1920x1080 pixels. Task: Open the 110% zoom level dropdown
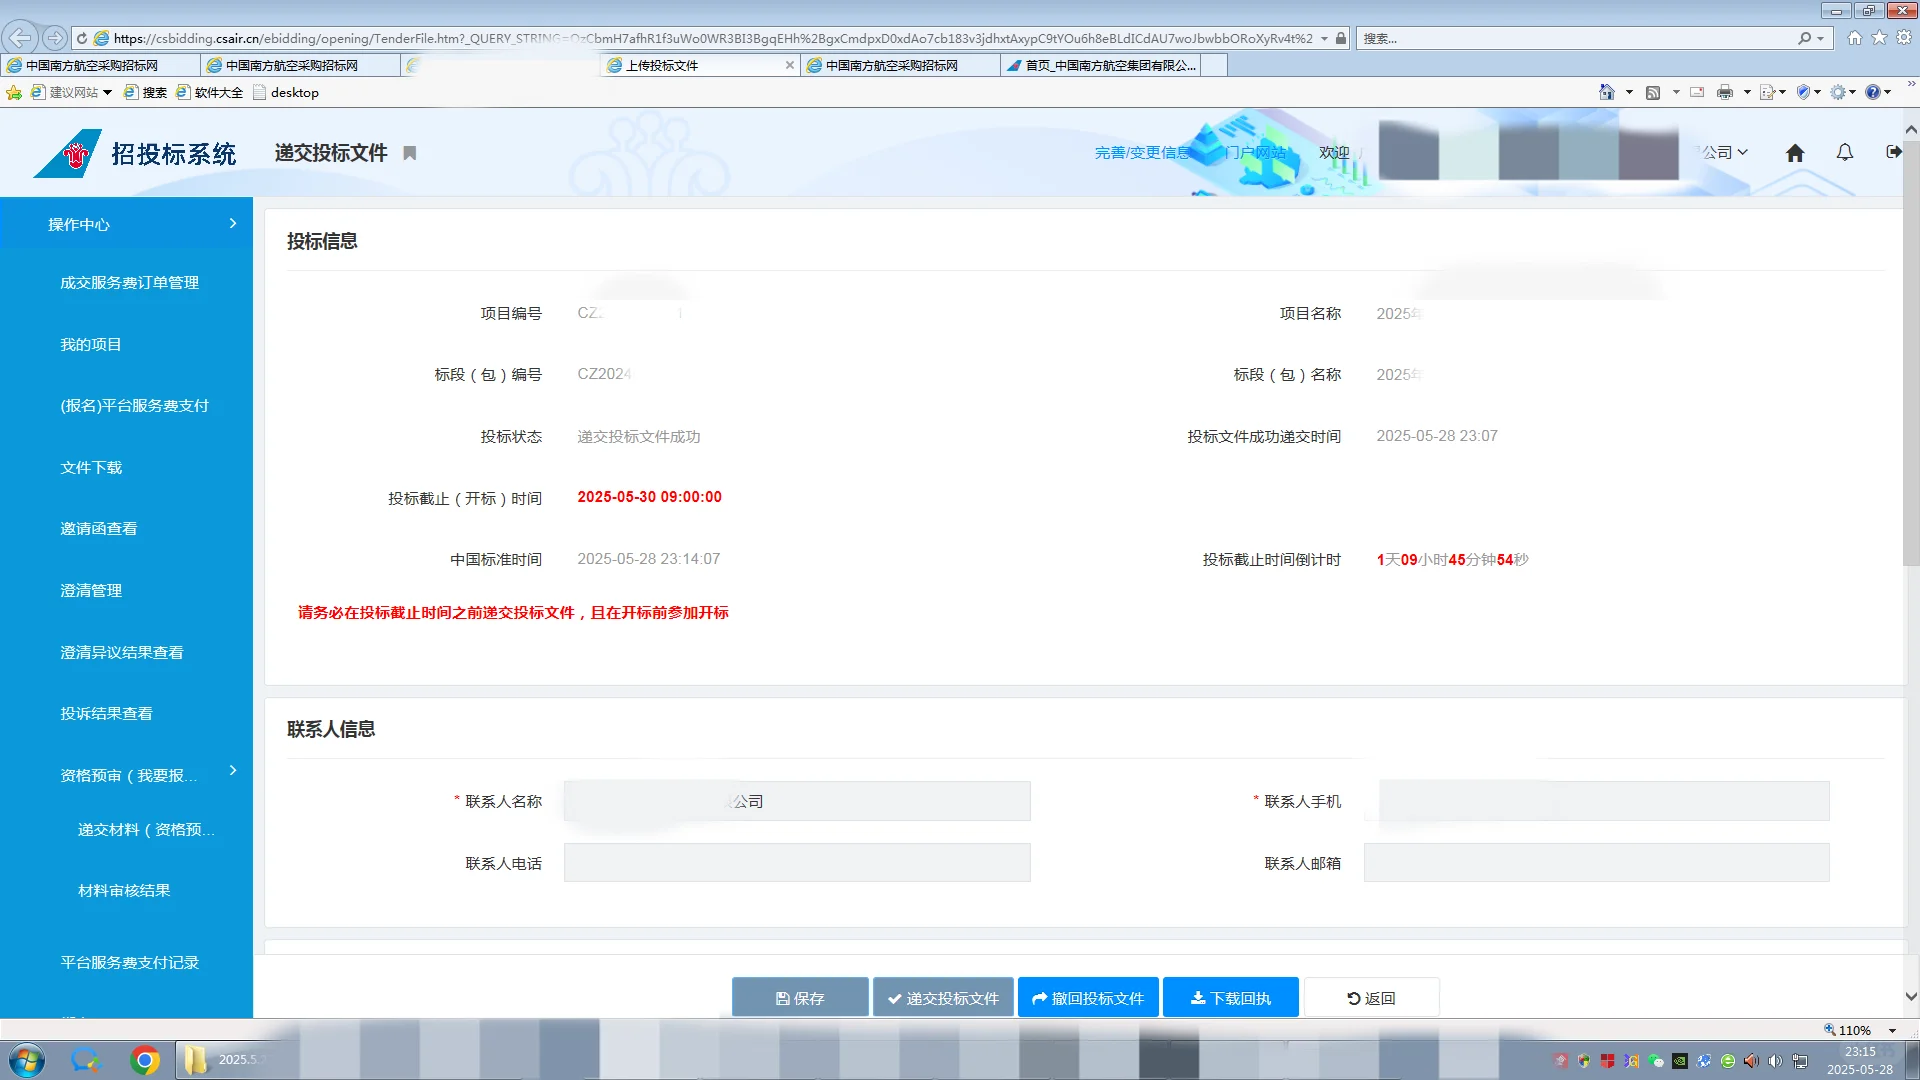[1892, 1030]
